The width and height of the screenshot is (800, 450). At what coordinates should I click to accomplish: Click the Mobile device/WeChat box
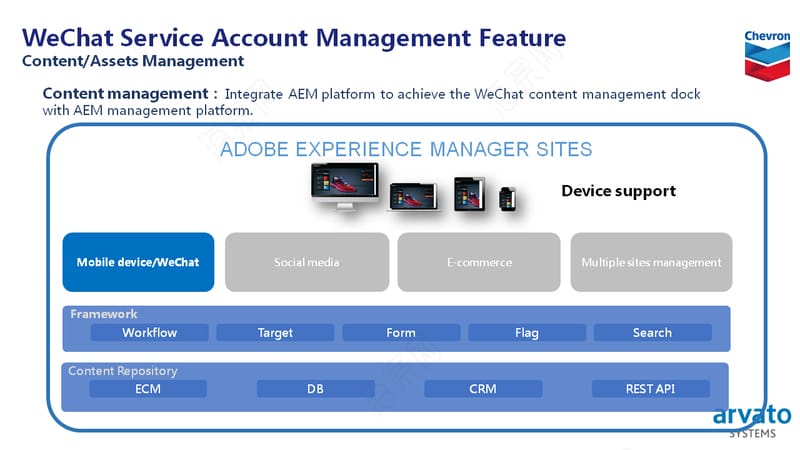click(x=138, y=262)
